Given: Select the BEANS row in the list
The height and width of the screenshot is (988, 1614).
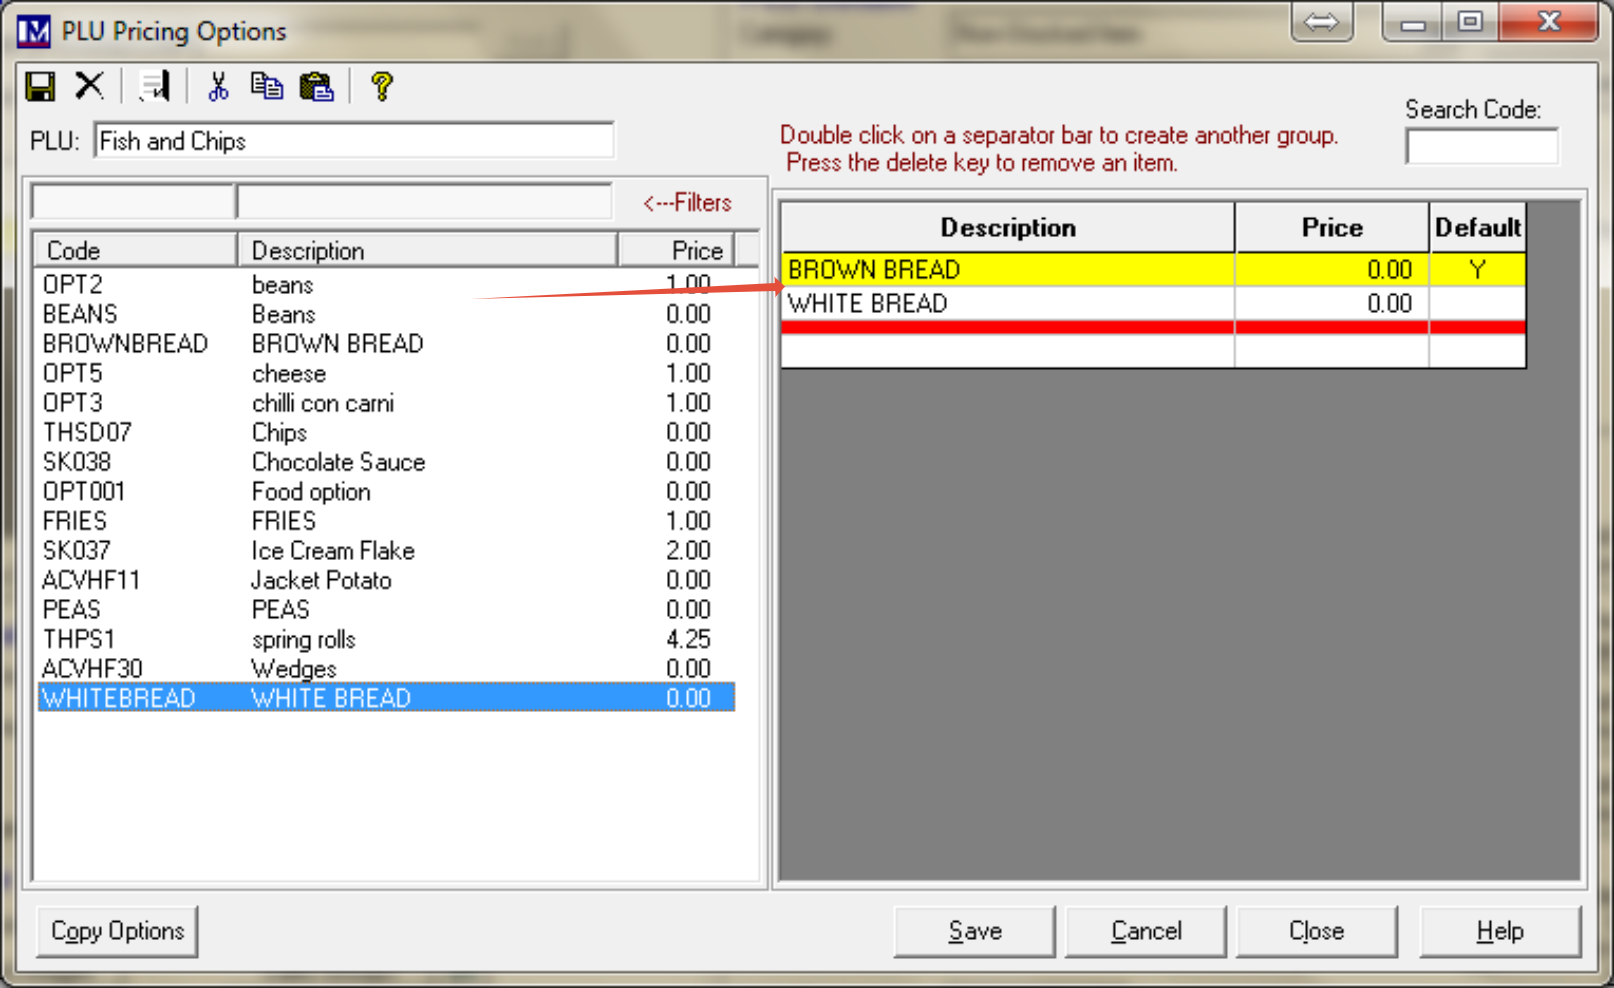Looking at the screenshot, I should coord(386,314).
